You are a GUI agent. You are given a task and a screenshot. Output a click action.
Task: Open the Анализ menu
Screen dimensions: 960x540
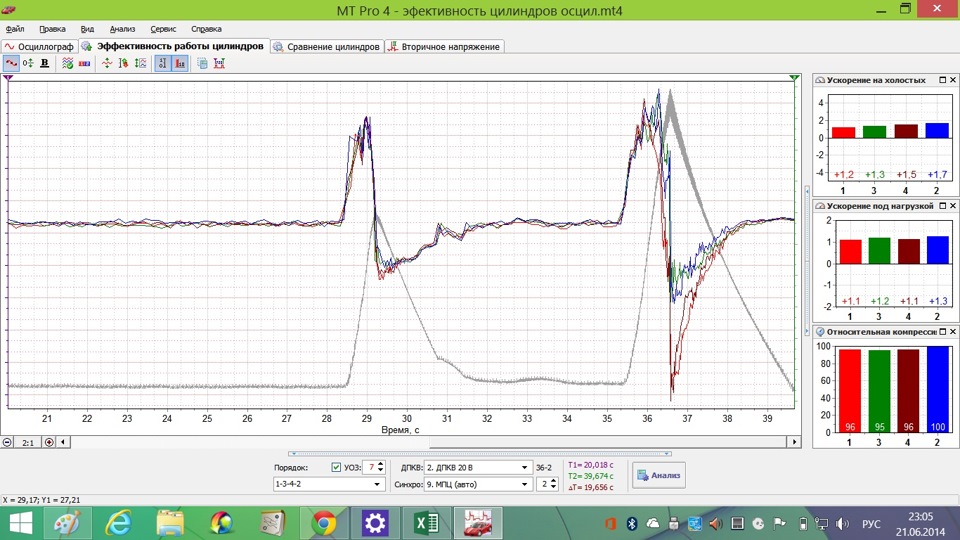pos(122,29)
